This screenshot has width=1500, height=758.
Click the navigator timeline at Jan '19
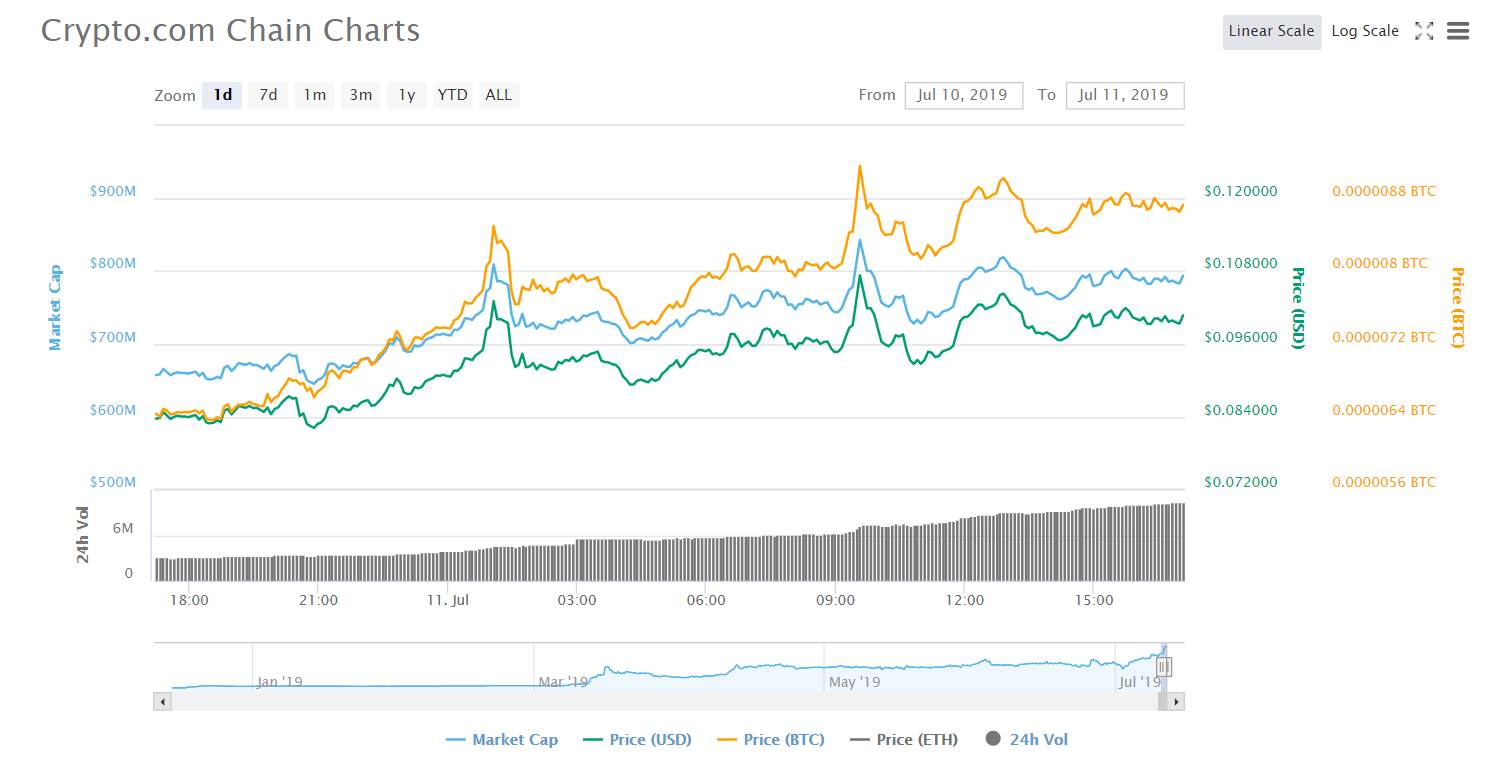pos(279,682)
